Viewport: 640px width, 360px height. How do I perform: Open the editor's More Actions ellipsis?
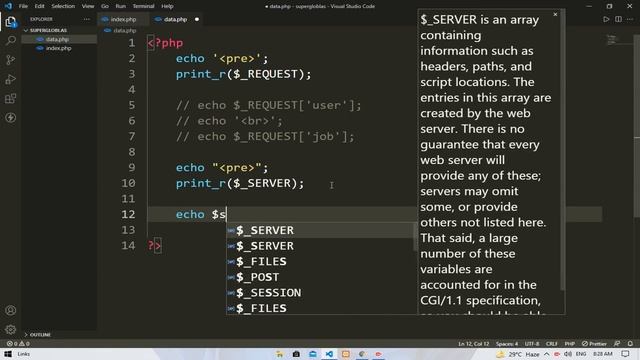(x=630, y=19)
